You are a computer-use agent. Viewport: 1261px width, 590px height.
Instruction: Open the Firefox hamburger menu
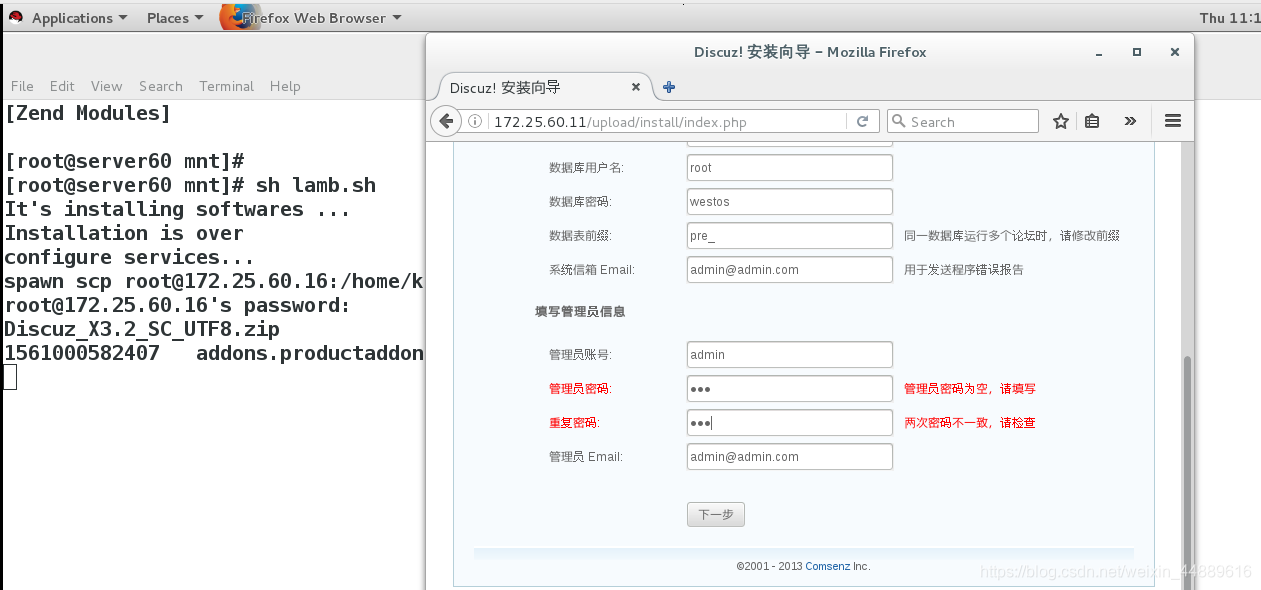coord(1173,121)
